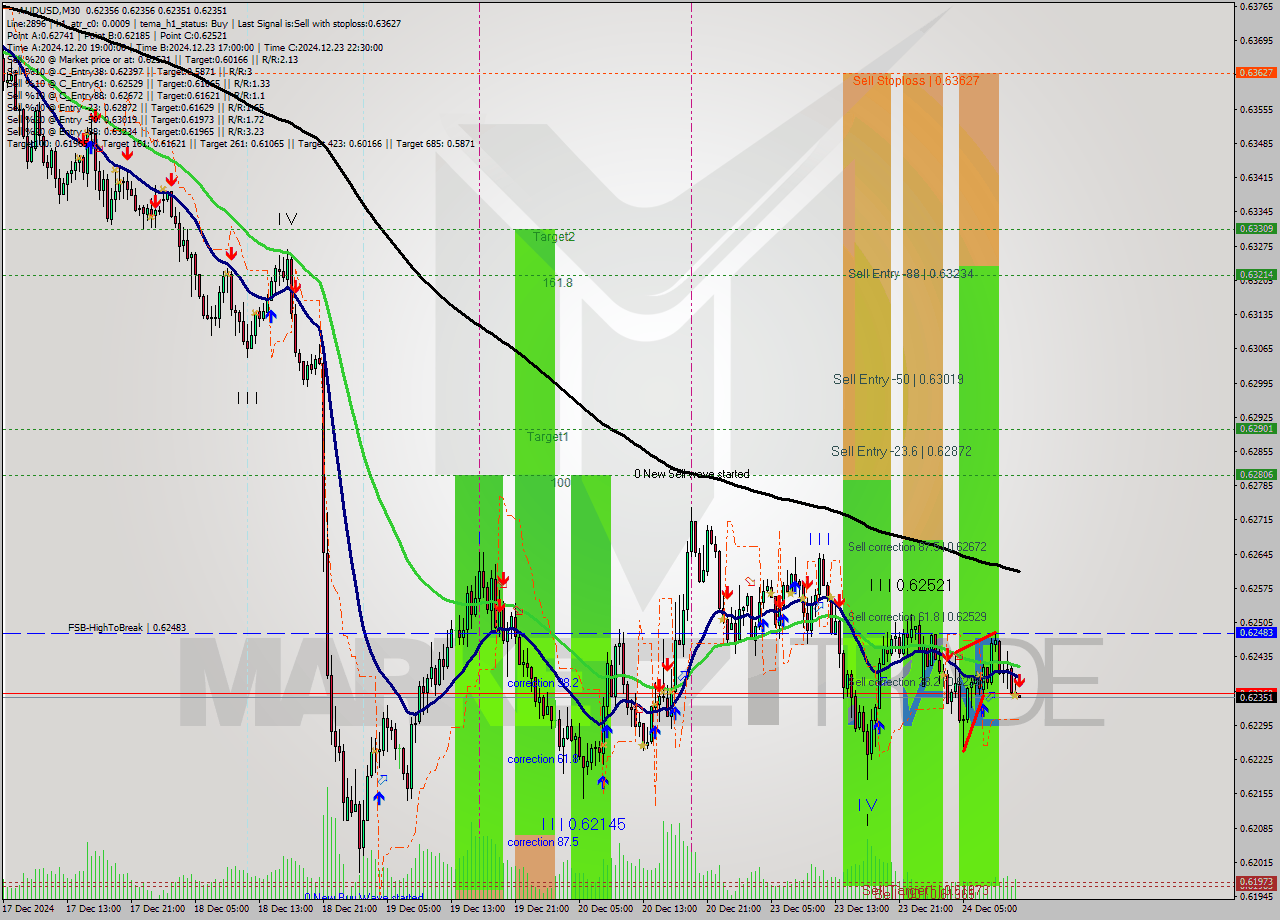
Task: Click the 'correction 38.2' blue label
Action: pyautogui.click(x=542, y=683)
